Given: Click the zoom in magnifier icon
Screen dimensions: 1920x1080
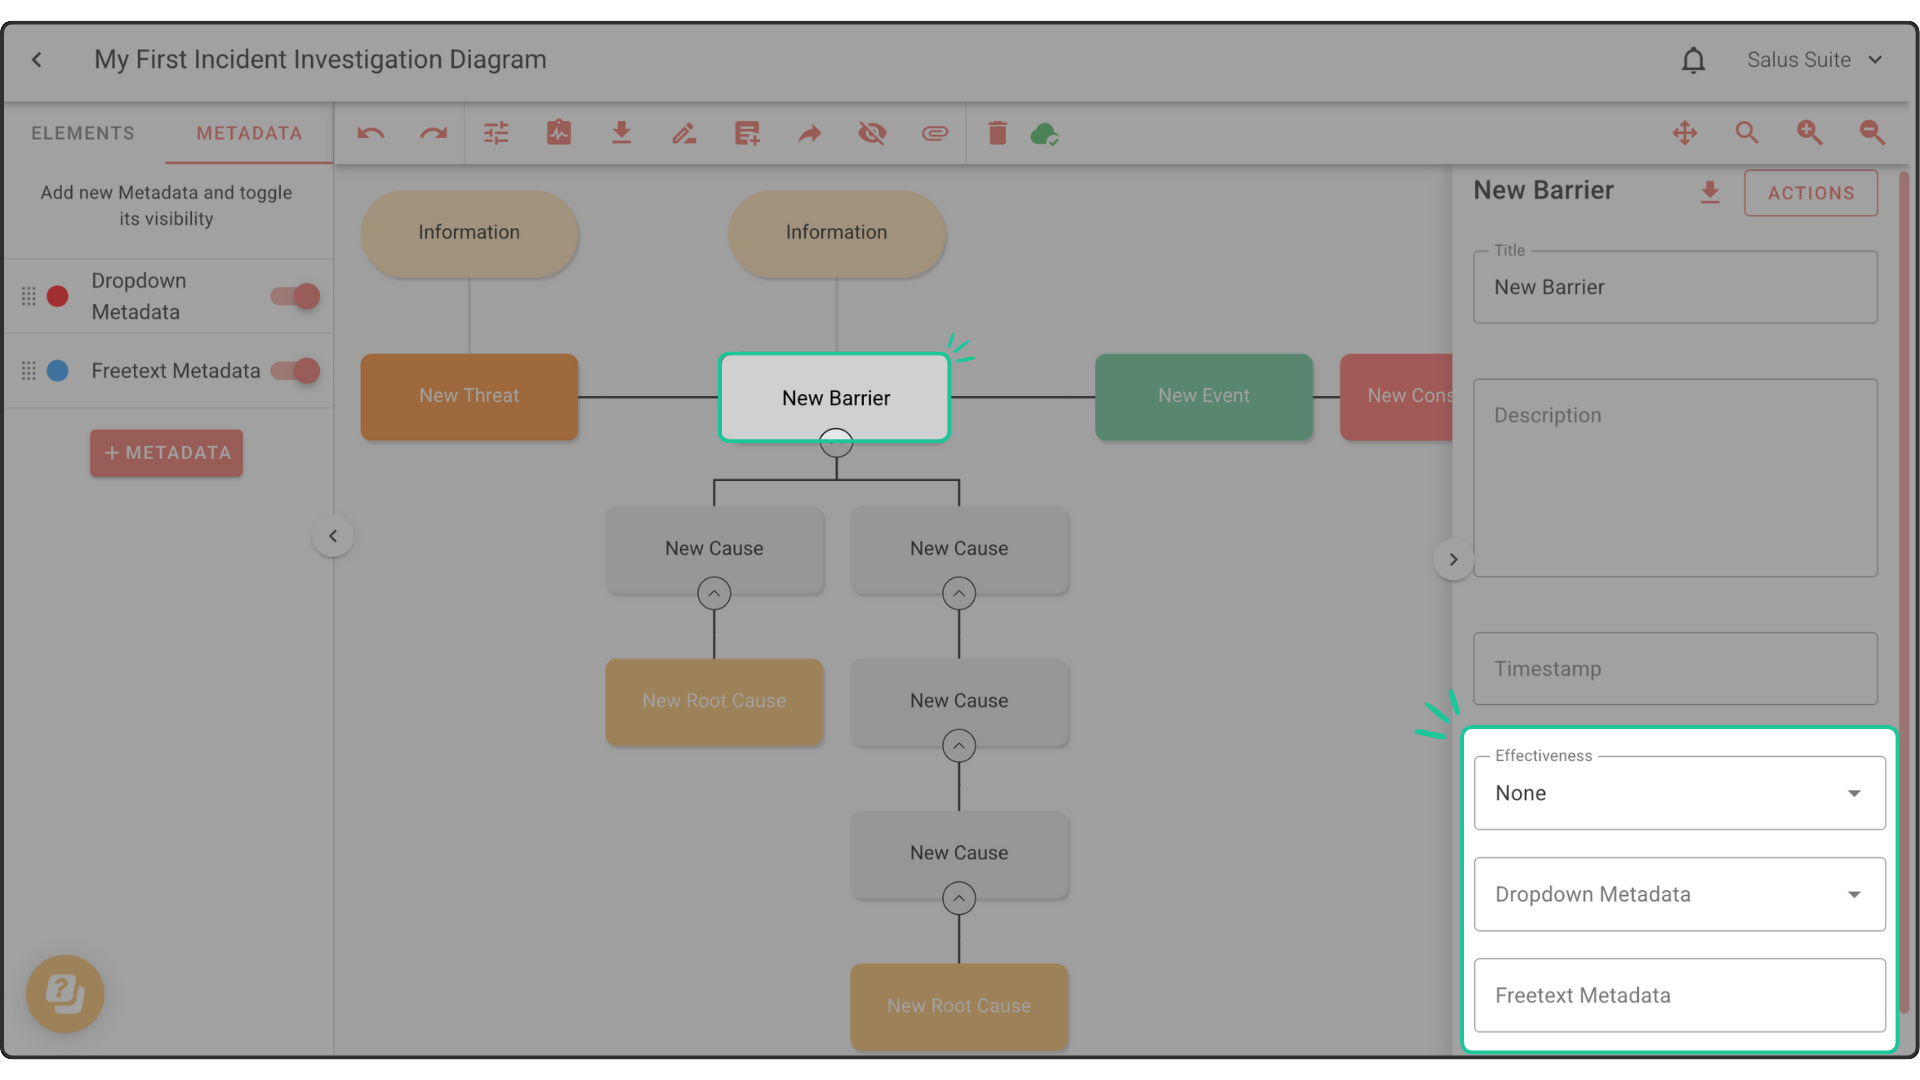Looking at the screenshot, I should 1809,133.
